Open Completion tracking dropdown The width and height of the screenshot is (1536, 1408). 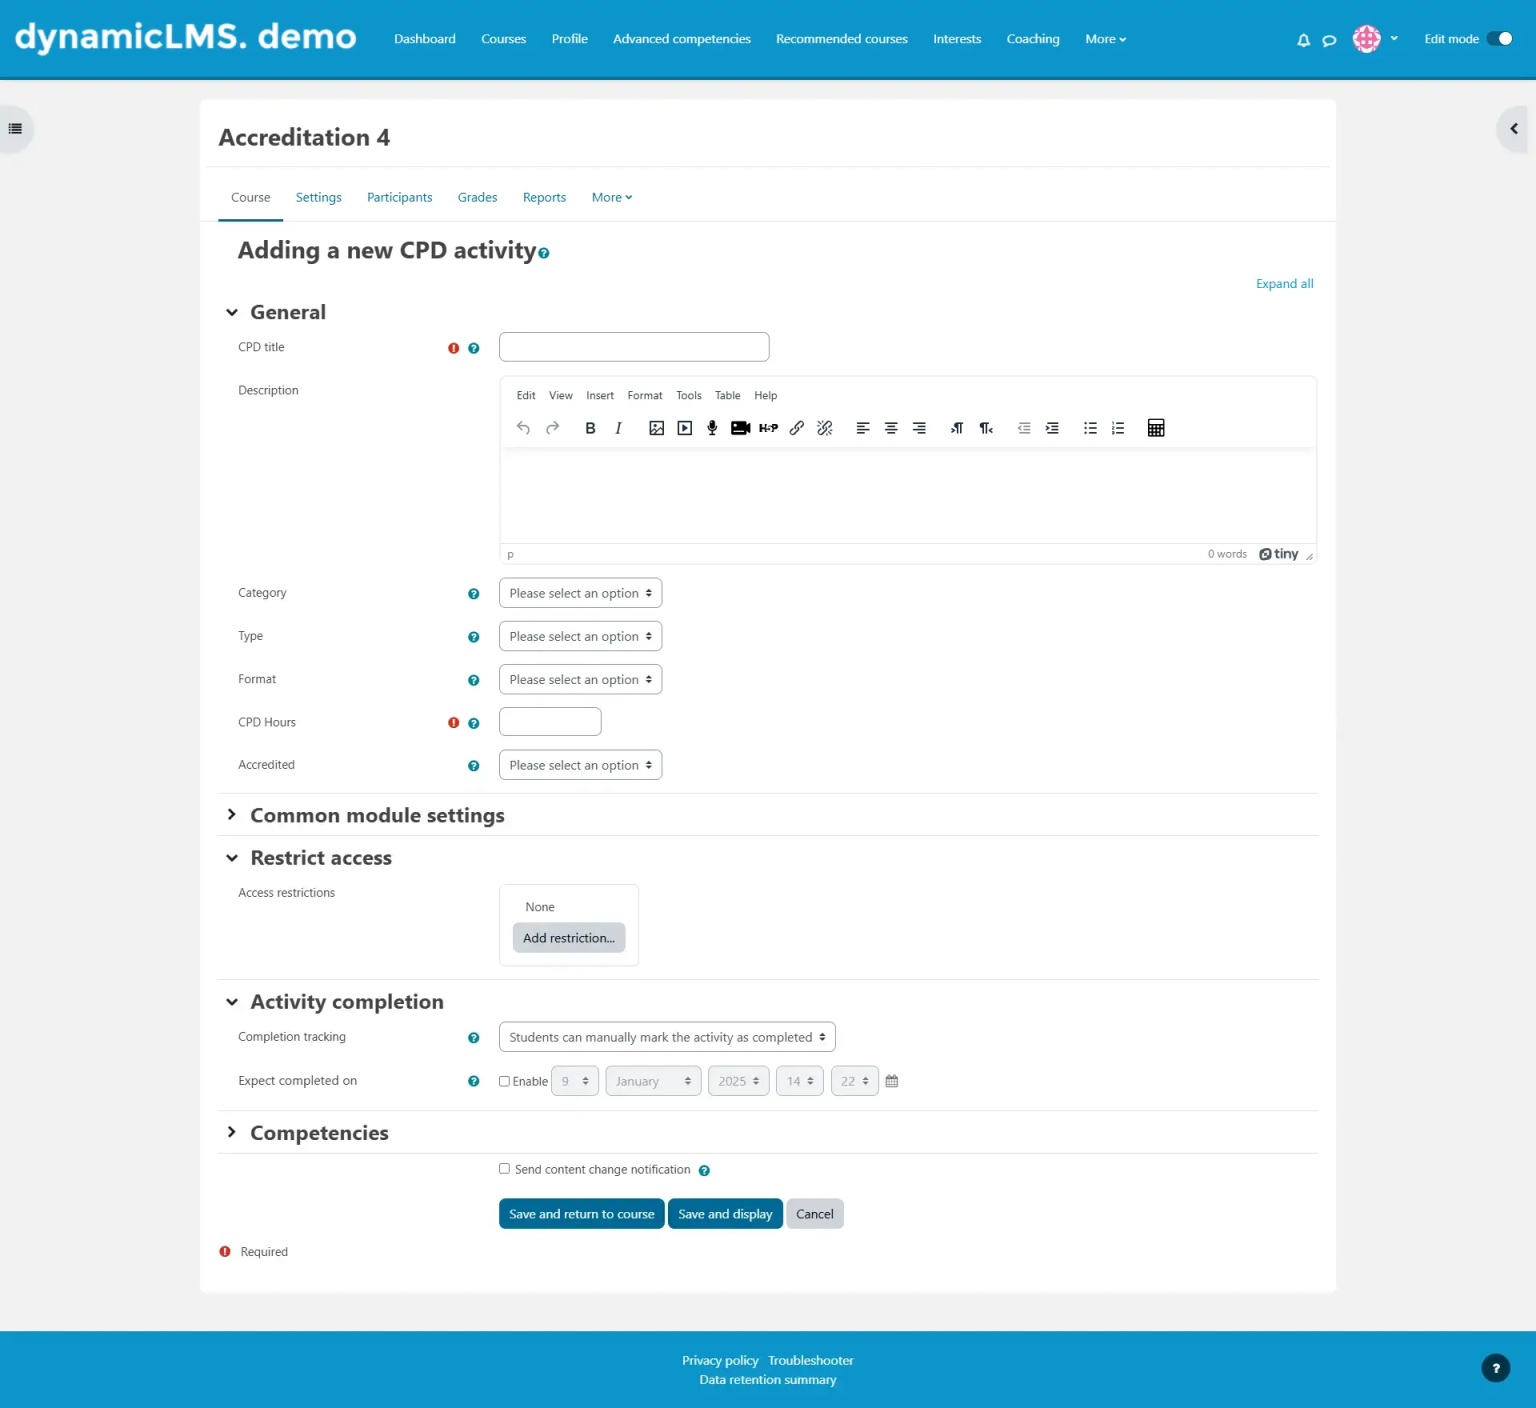667,1037
